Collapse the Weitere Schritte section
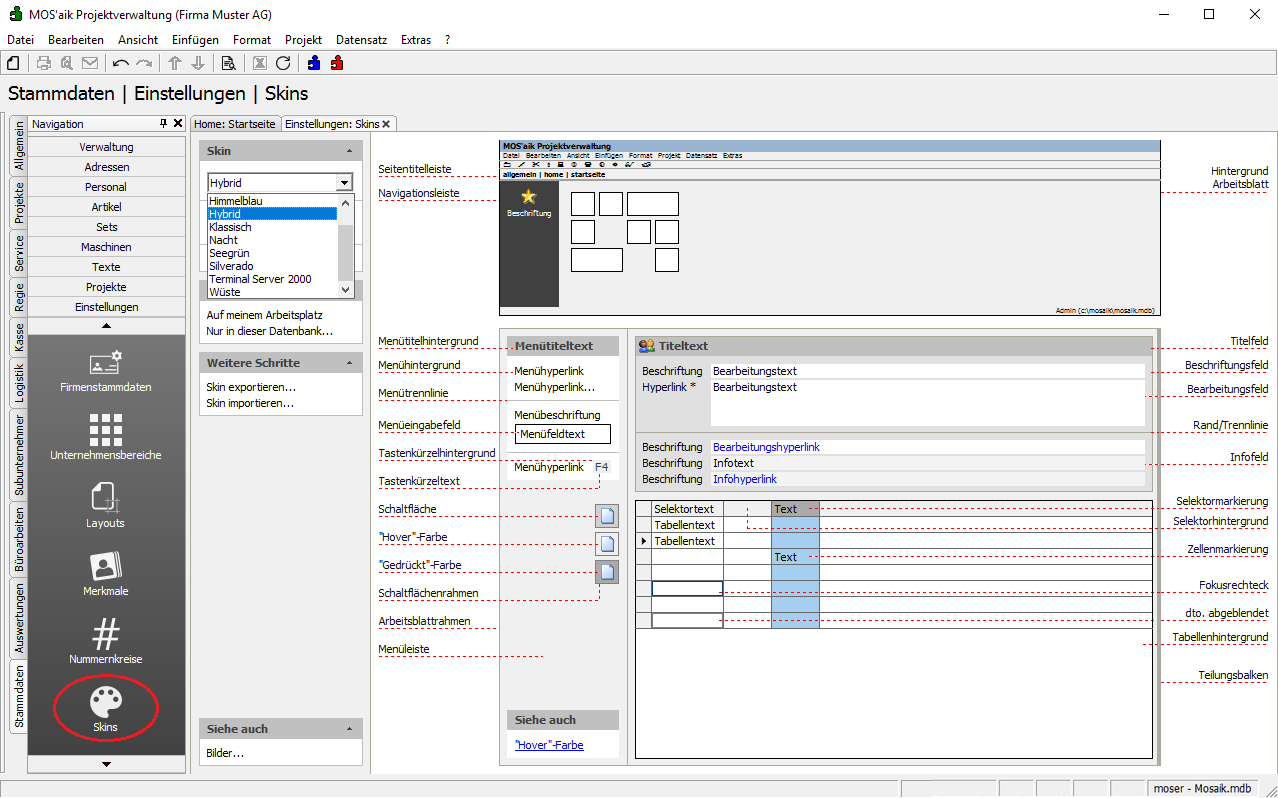Viewport: 1278px width, 798px height. point(349,363)
